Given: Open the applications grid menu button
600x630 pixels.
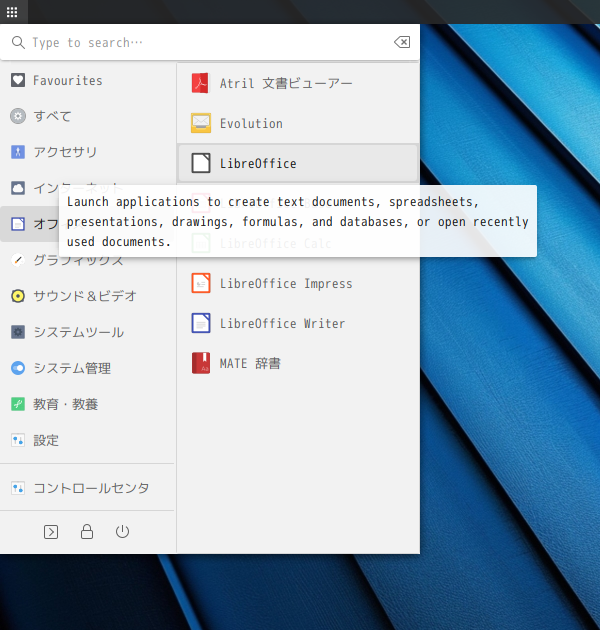Looking at the screenshot, I should (12, 12).
